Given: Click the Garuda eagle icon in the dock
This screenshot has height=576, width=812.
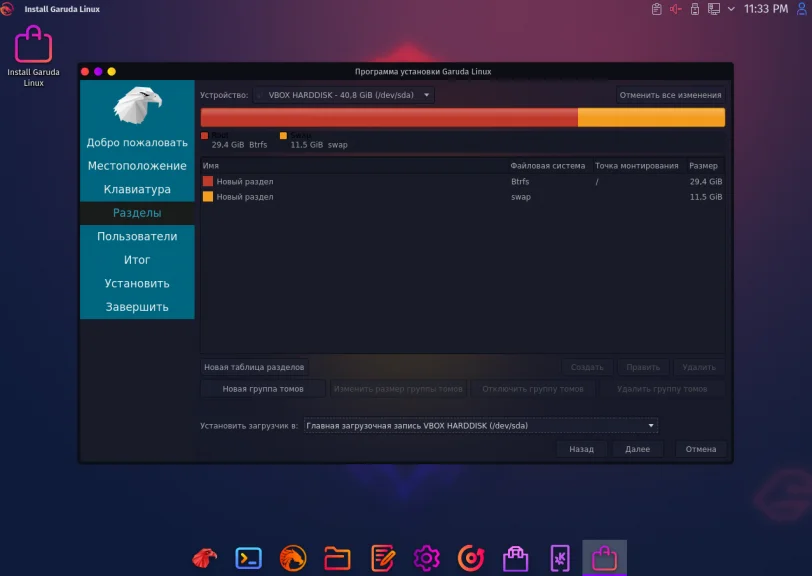Looking at the screenshot, I should pyautogui.click(x=205, y=558).
